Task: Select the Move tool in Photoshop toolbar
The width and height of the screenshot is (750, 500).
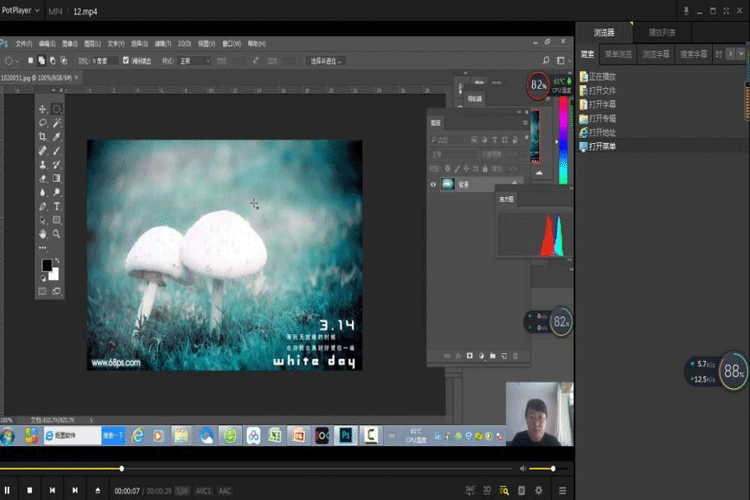Action: [42, 109]
